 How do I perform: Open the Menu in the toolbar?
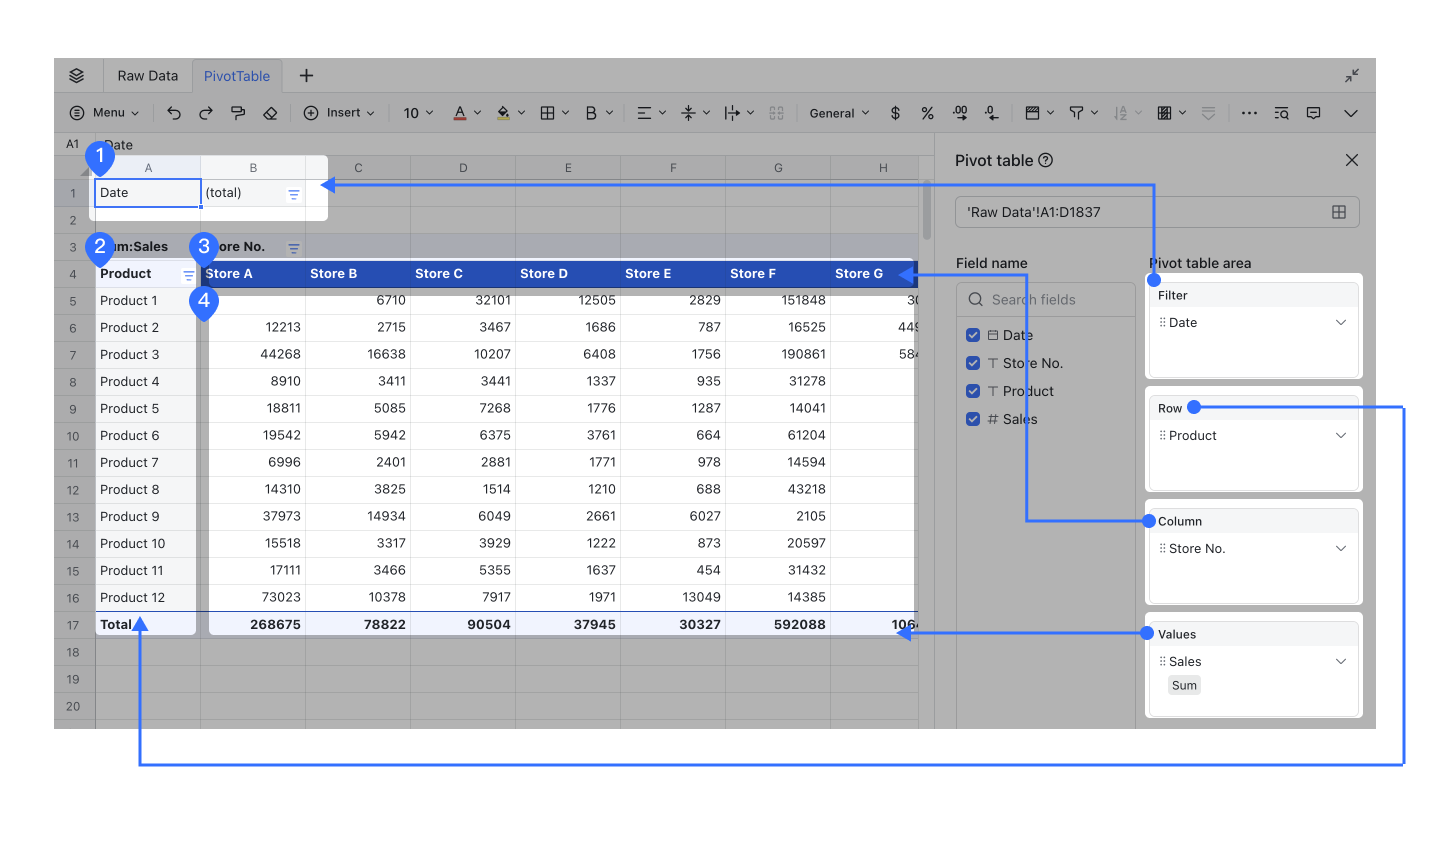tap(104, 112)
